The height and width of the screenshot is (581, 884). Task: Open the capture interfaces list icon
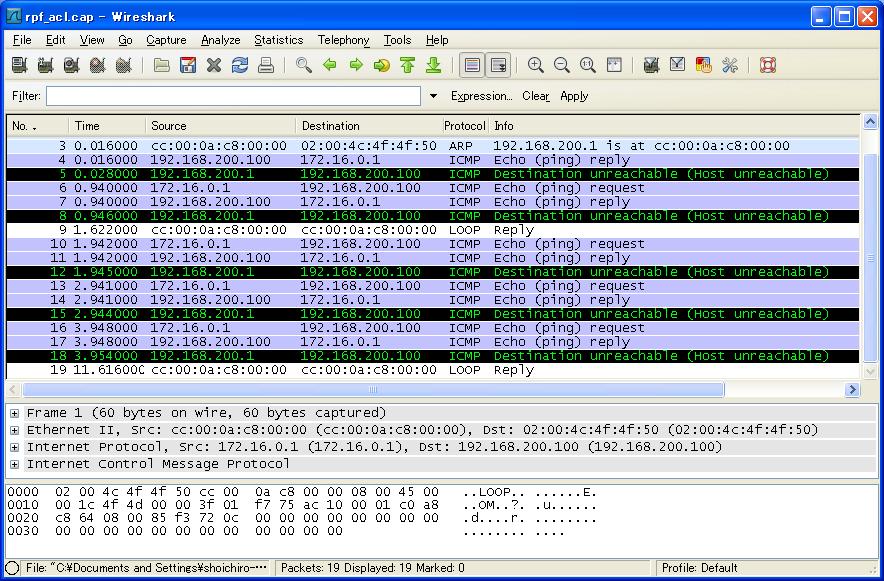19,65
